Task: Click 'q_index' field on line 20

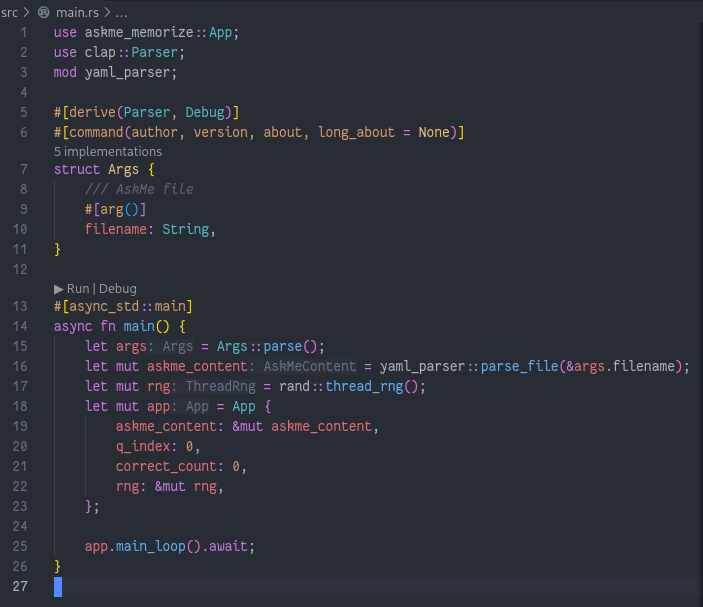Action: 143,447
